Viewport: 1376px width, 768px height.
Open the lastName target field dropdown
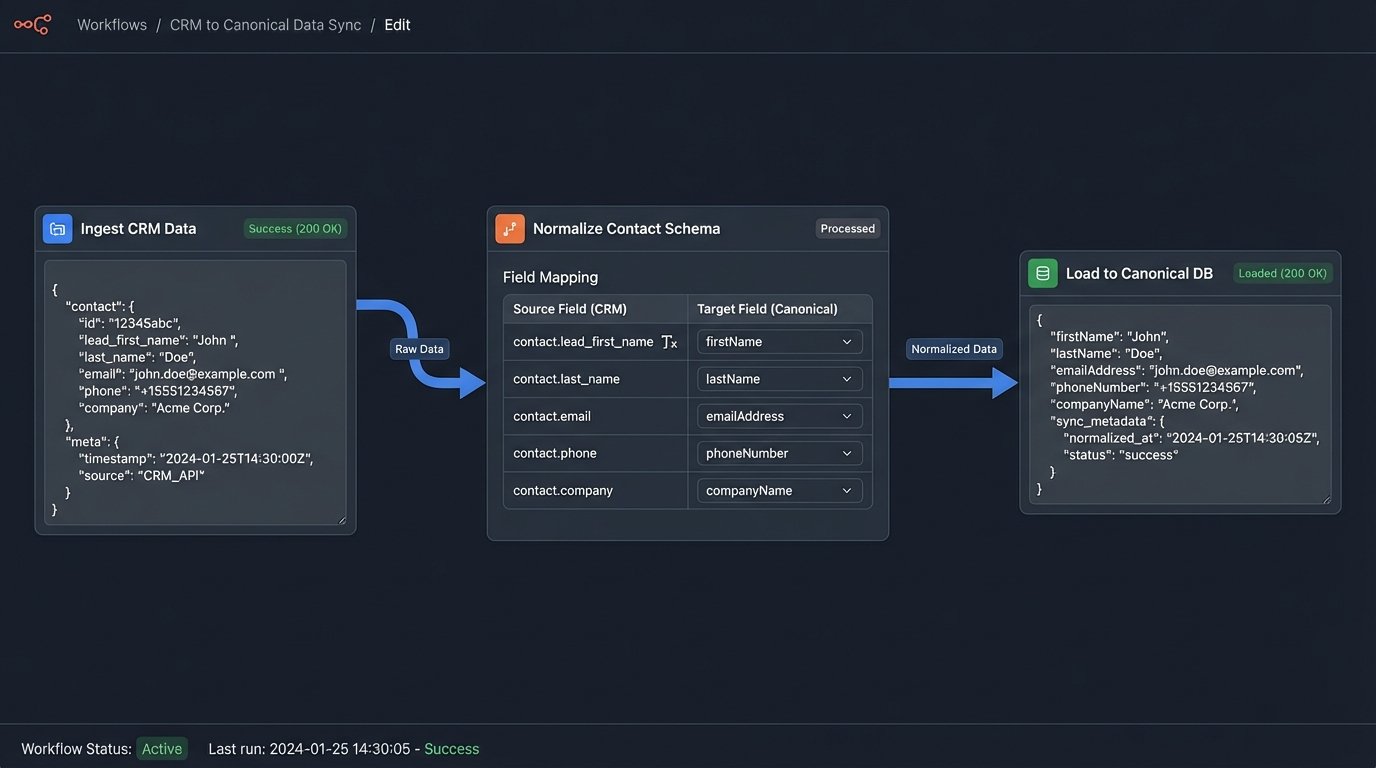coord(779,379)
